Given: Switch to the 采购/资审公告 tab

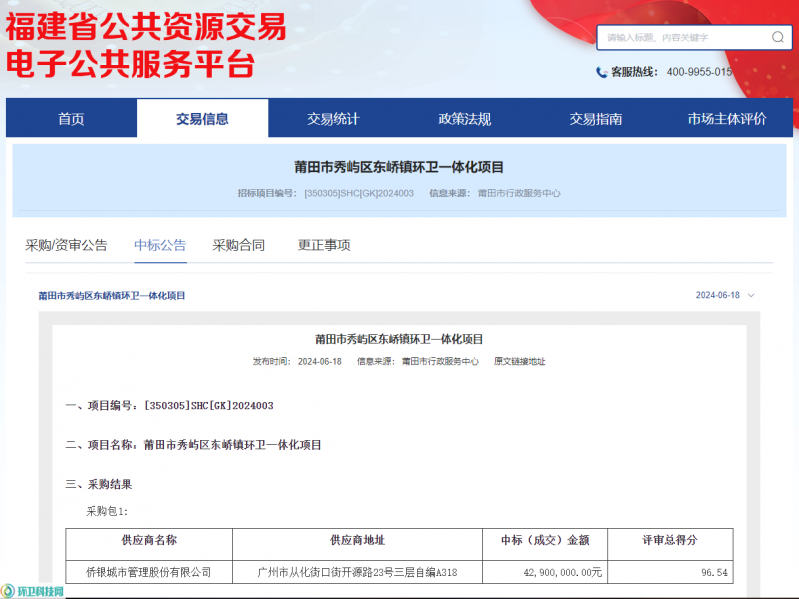Looking at the screenshot, I should pyautogui.click(x=66, y=245).
